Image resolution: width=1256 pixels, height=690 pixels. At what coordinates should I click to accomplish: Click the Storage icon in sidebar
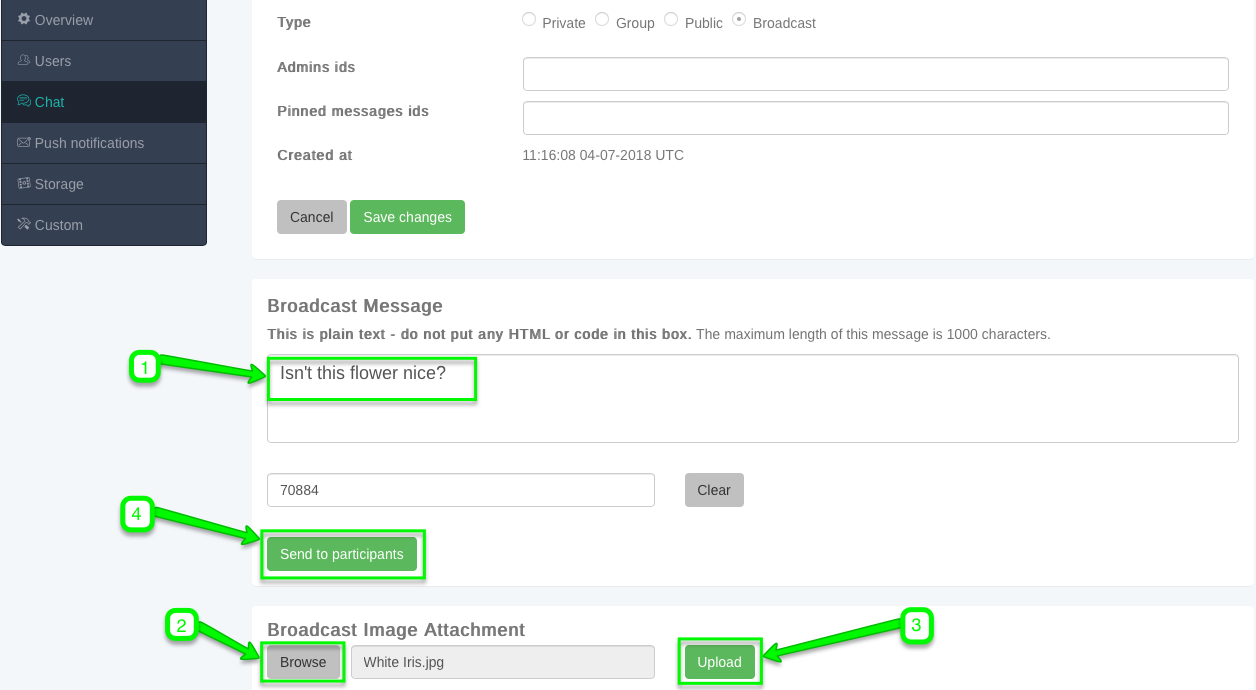tap(24, 183)
